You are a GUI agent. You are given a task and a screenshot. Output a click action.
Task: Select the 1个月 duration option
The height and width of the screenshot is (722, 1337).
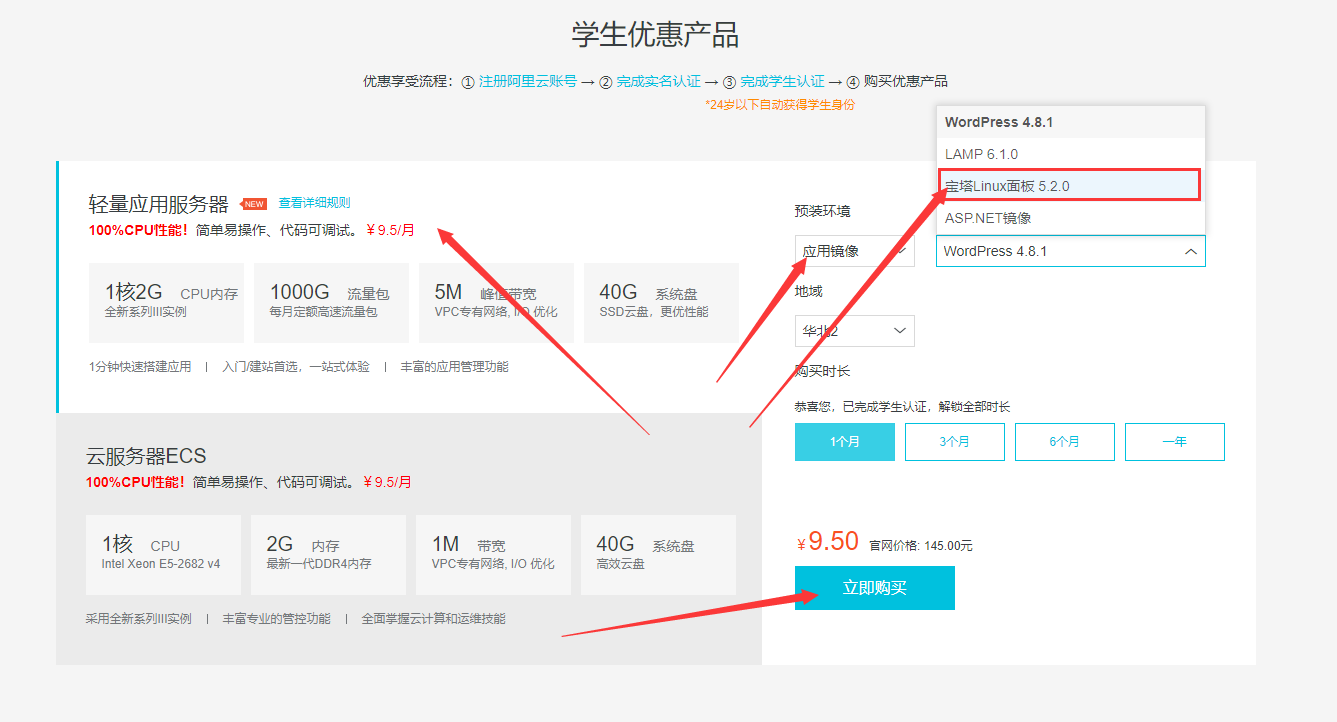pyautogui.click(x=845, y=442)
